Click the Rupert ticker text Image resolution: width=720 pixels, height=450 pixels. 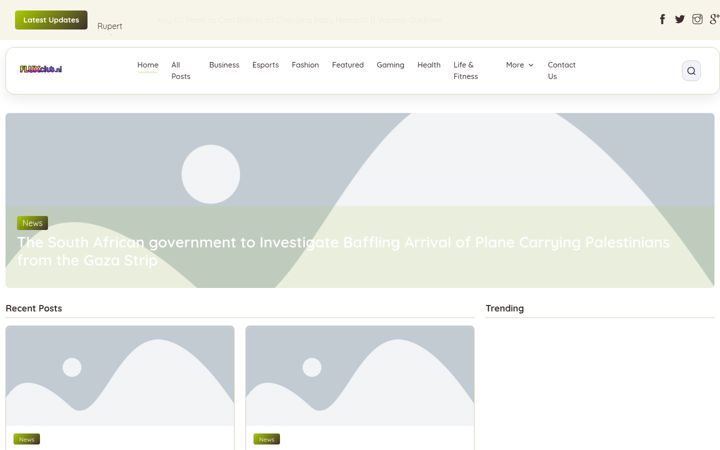coord(110,26)
